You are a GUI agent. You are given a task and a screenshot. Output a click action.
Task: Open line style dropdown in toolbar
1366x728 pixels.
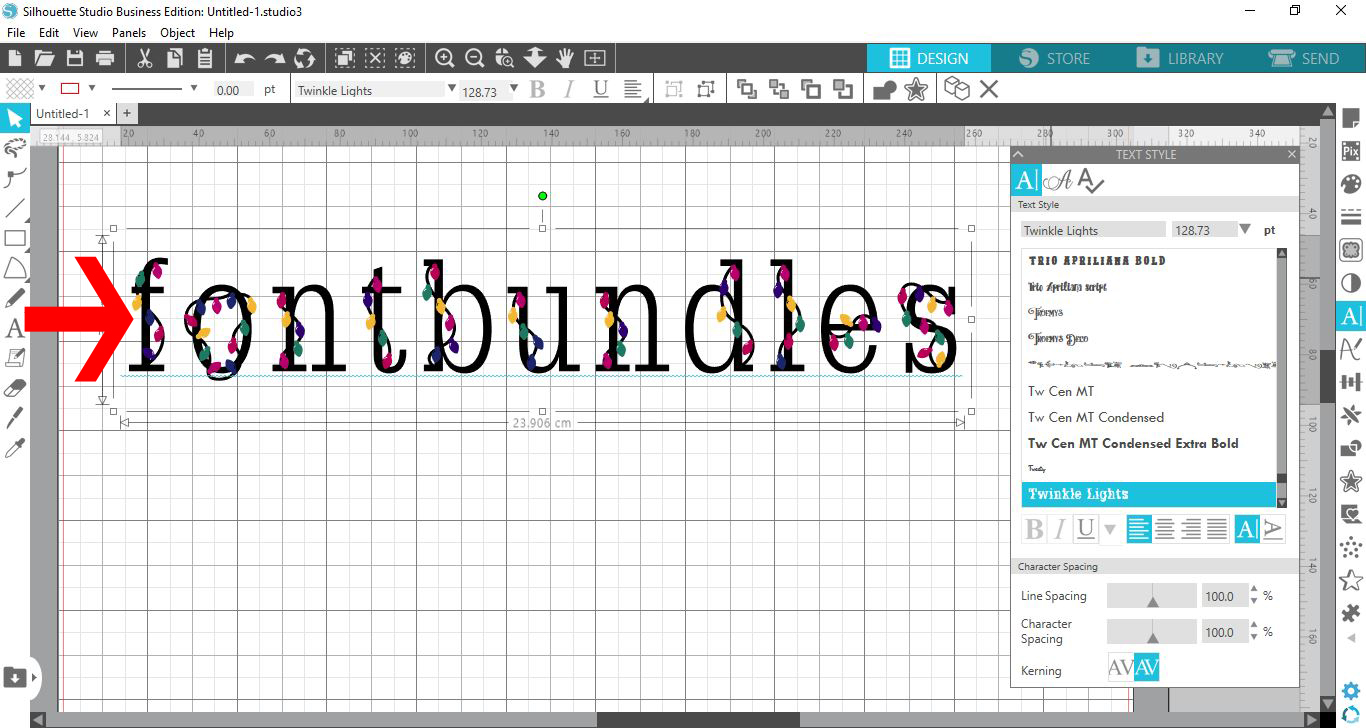[192, 88]
